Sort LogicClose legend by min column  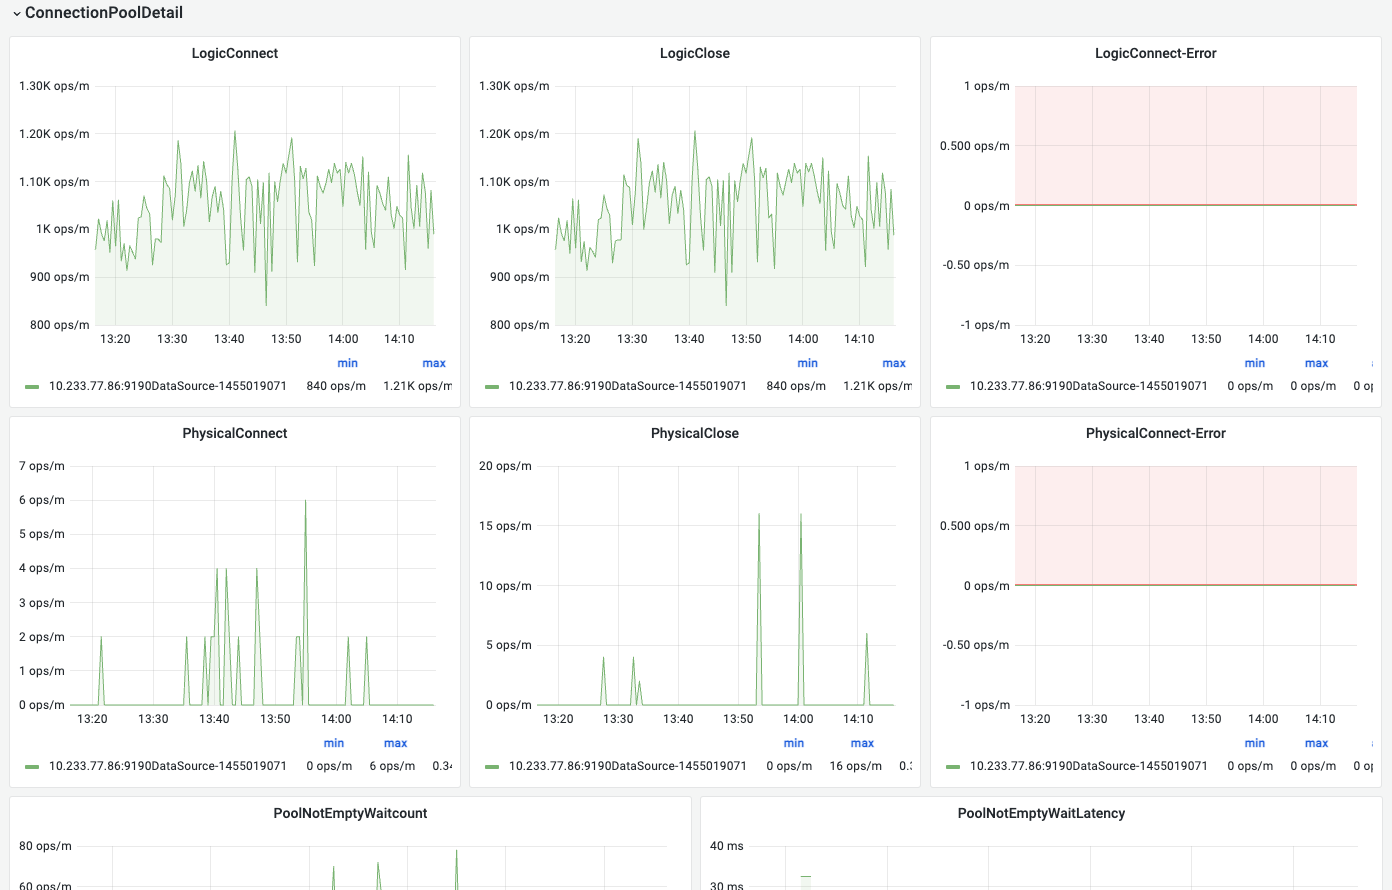807,363
